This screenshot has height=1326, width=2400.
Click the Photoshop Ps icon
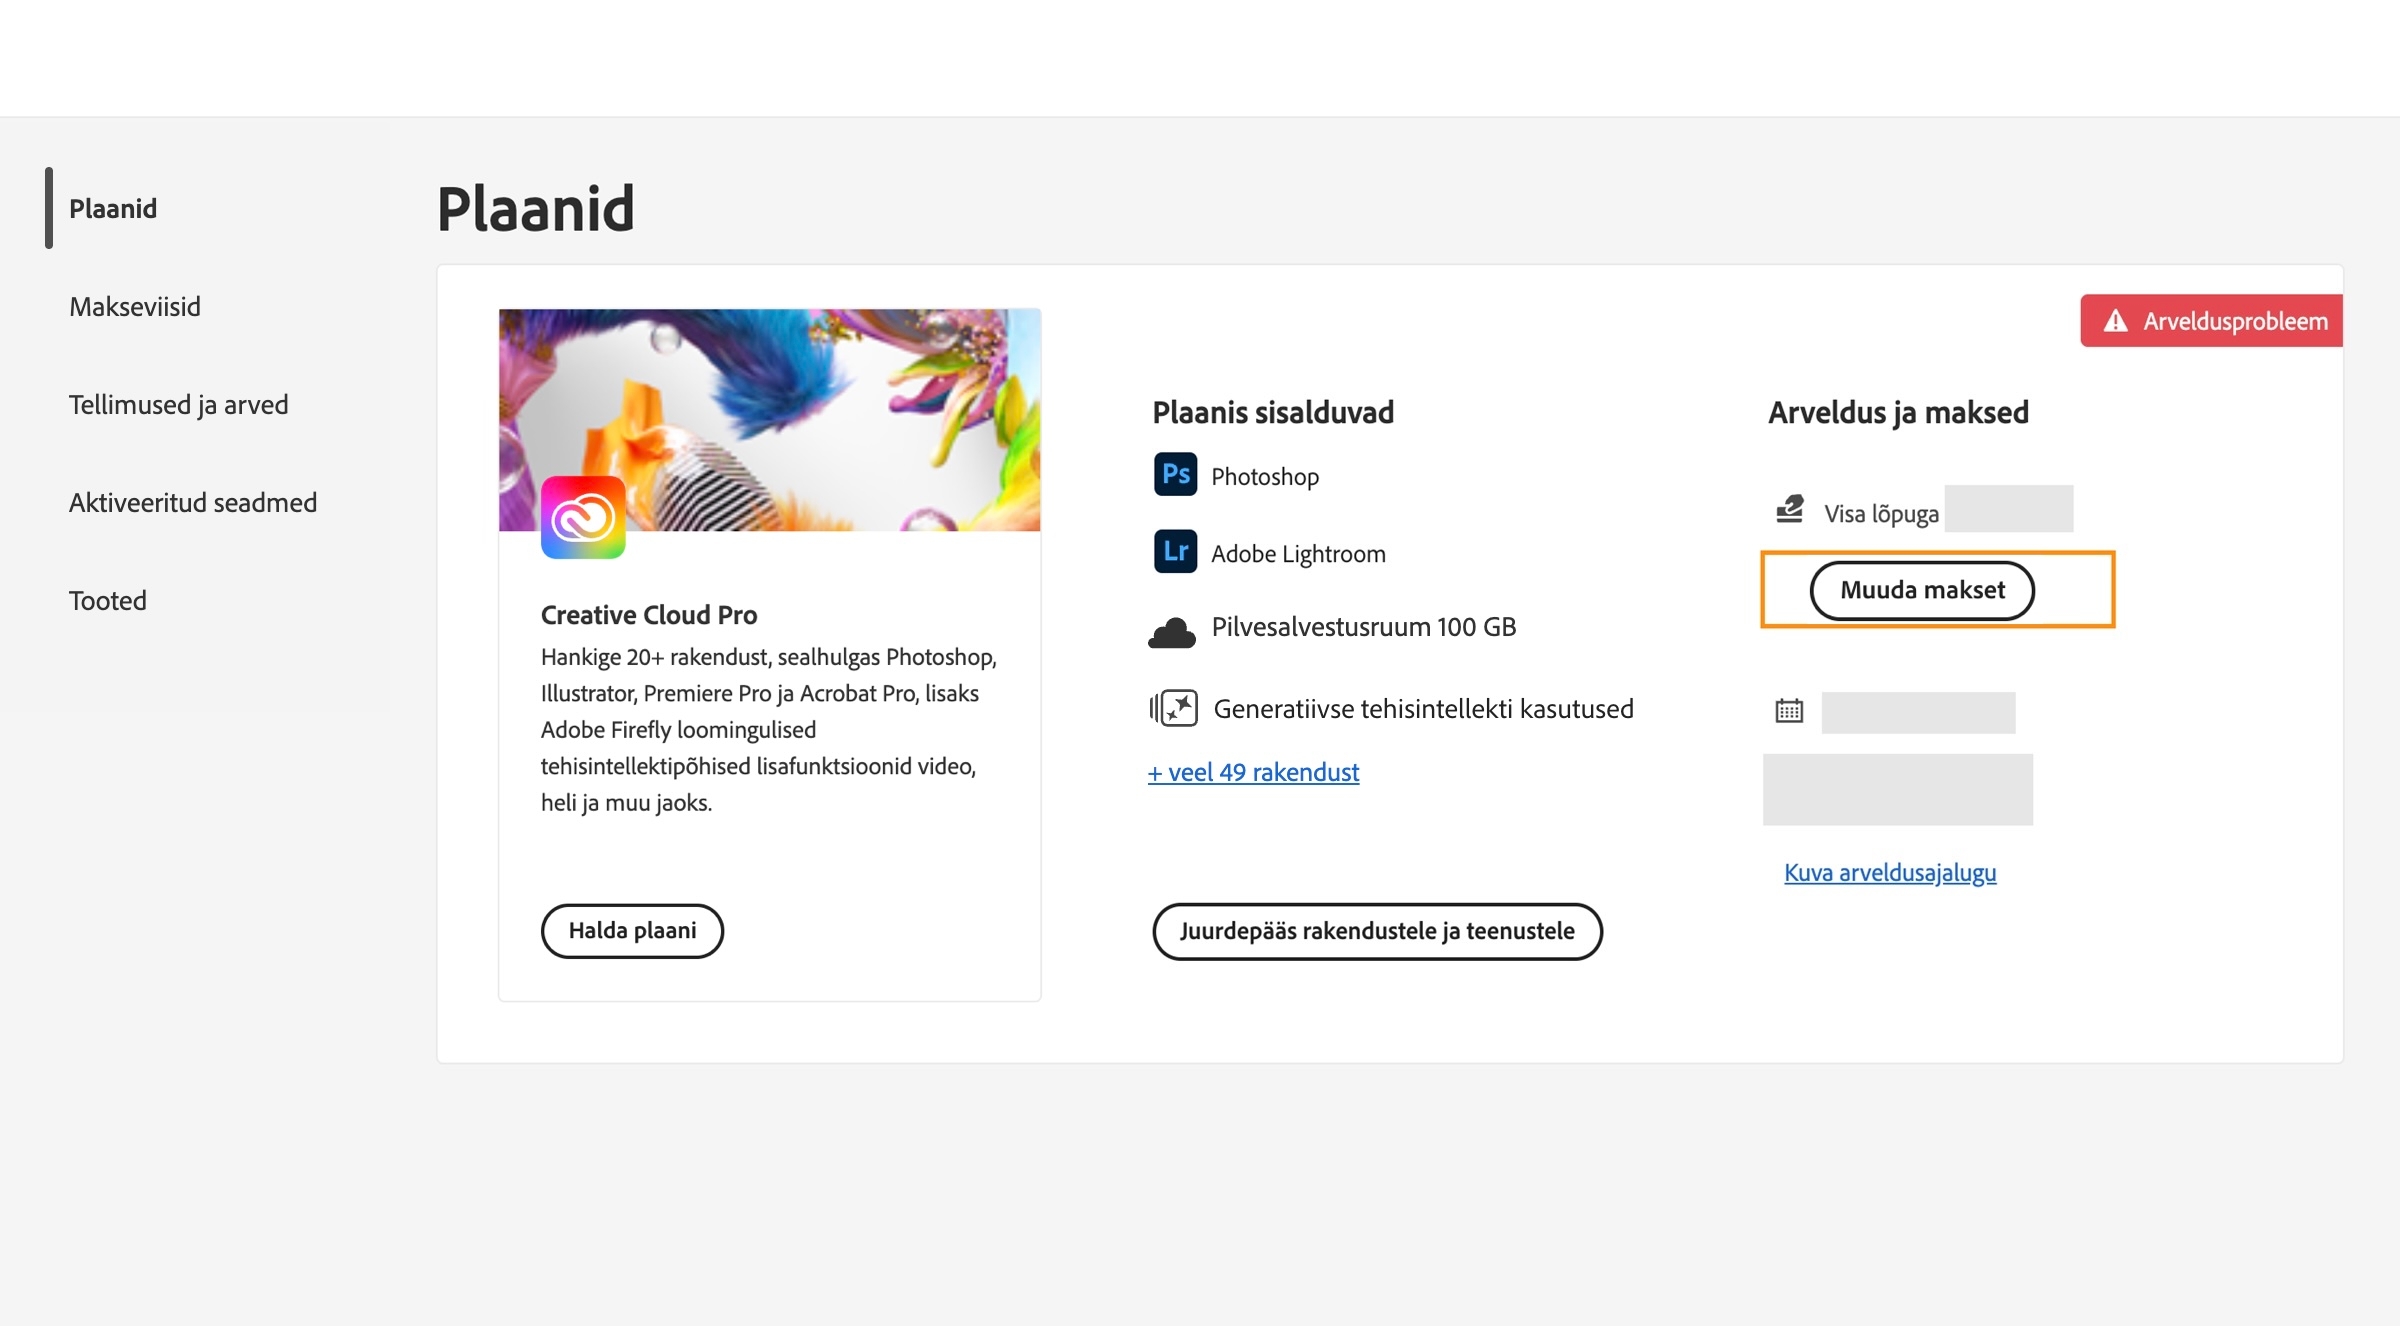[x=1175, y=474]
